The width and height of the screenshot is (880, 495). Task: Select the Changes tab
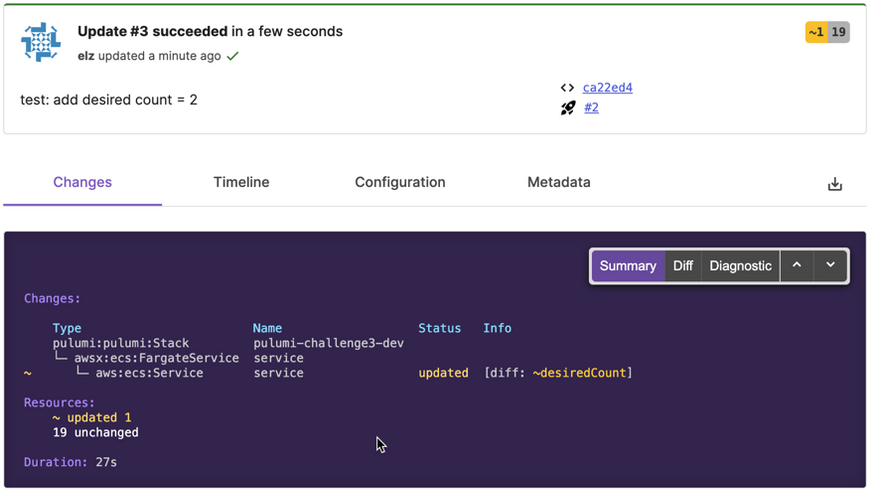click(82, 182)
